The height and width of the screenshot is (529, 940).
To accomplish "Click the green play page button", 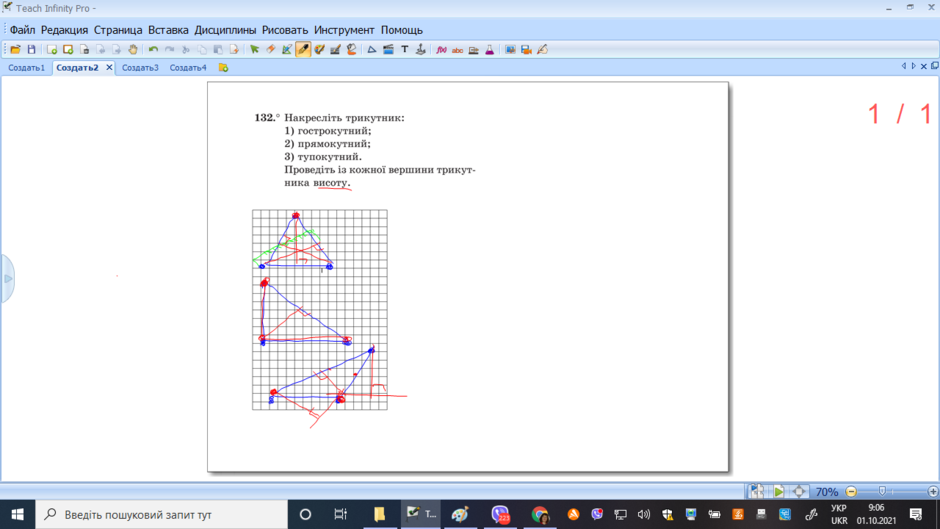I will point(778,492).
